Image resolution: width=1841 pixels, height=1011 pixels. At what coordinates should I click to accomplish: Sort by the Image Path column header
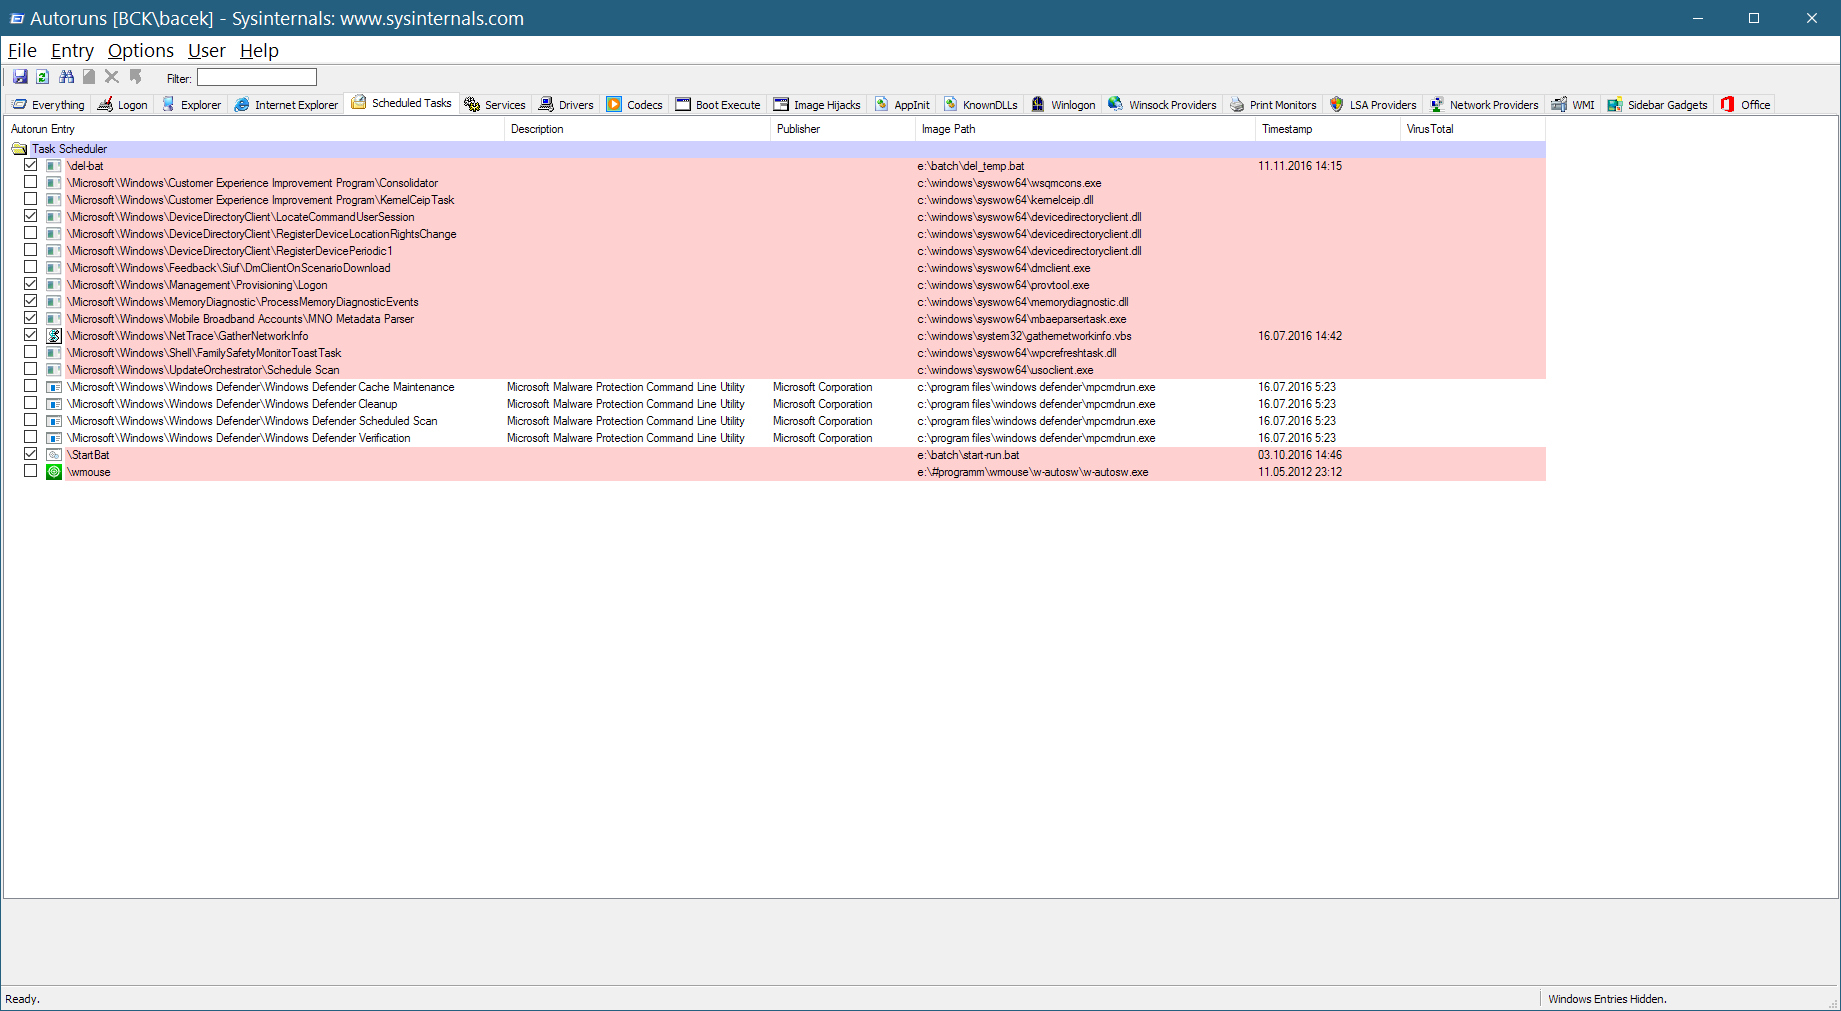[x=1085, y=129]
